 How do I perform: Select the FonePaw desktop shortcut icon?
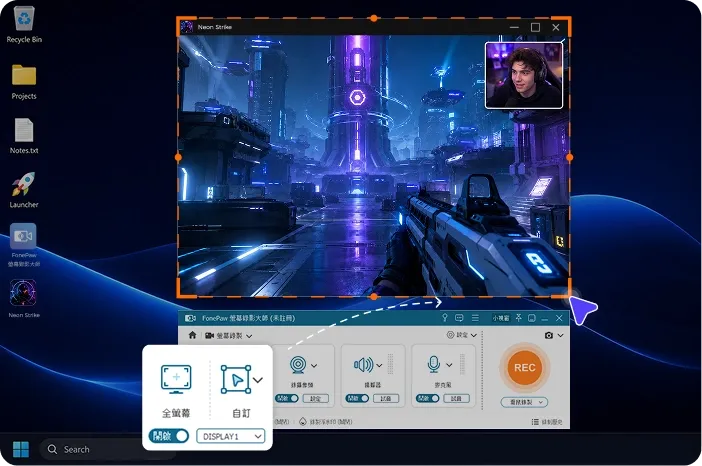click(24, 245)
